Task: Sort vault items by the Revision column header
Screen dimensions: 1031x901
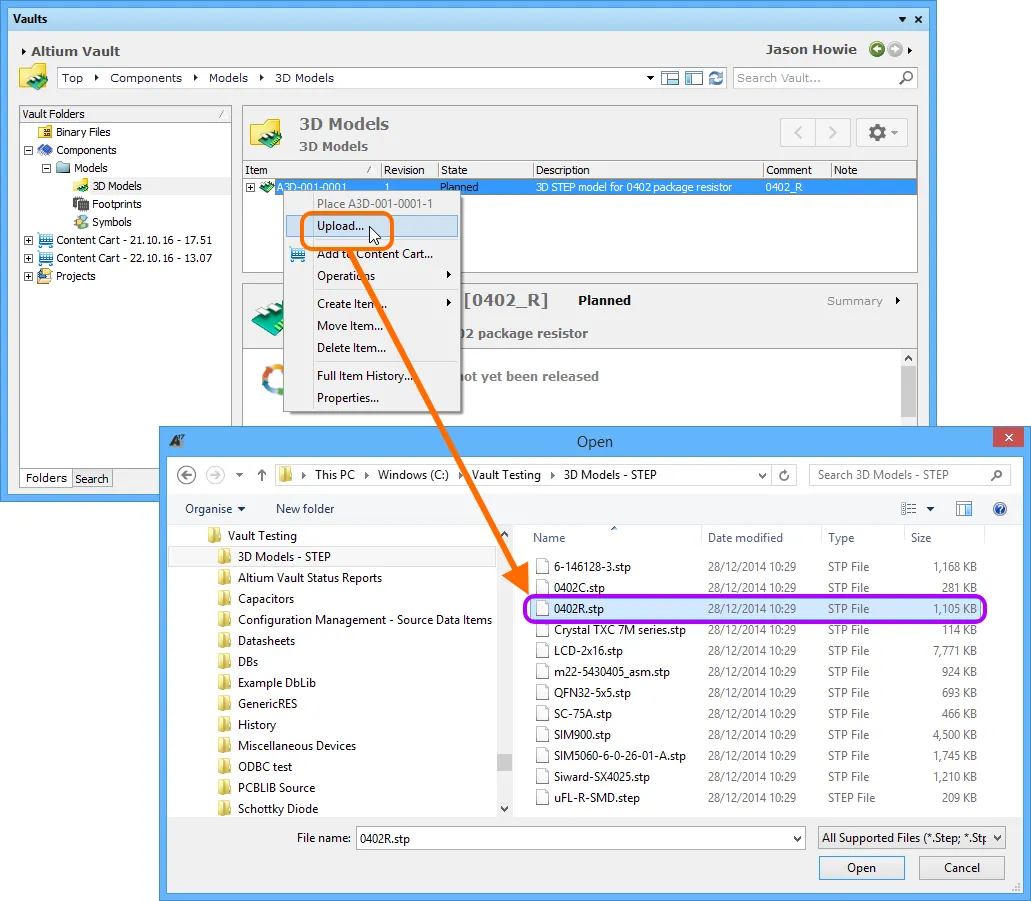Action: click(x=404, y=170)
